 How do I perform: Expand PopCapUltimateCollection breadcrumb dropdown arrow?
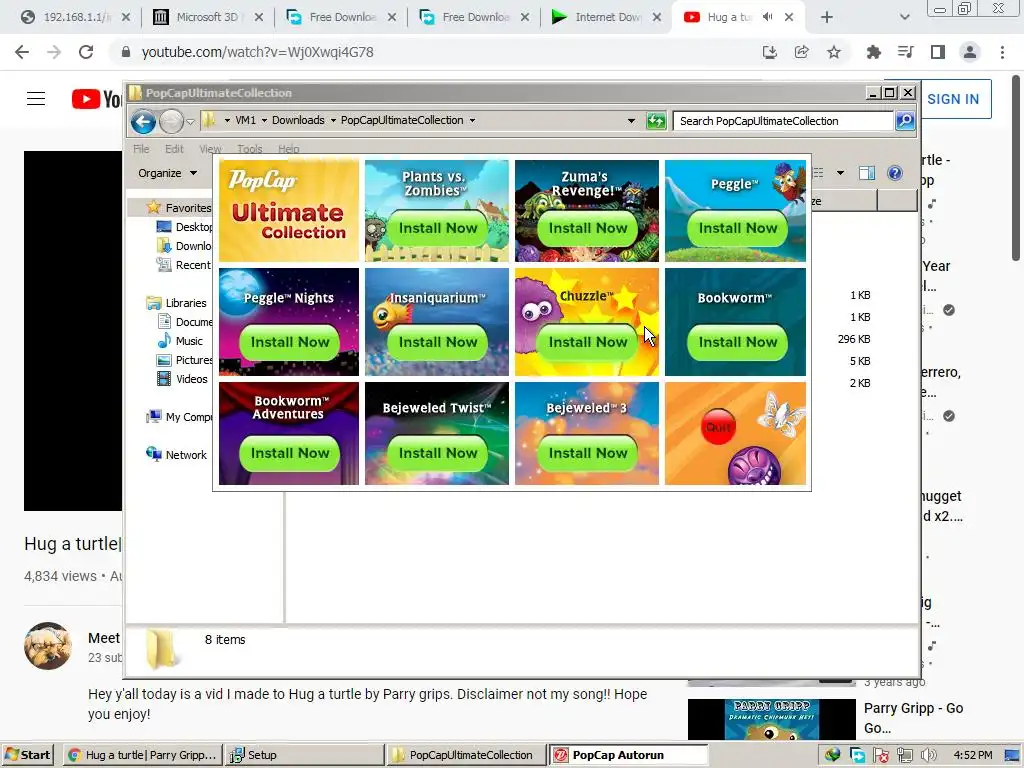(472, 121)
